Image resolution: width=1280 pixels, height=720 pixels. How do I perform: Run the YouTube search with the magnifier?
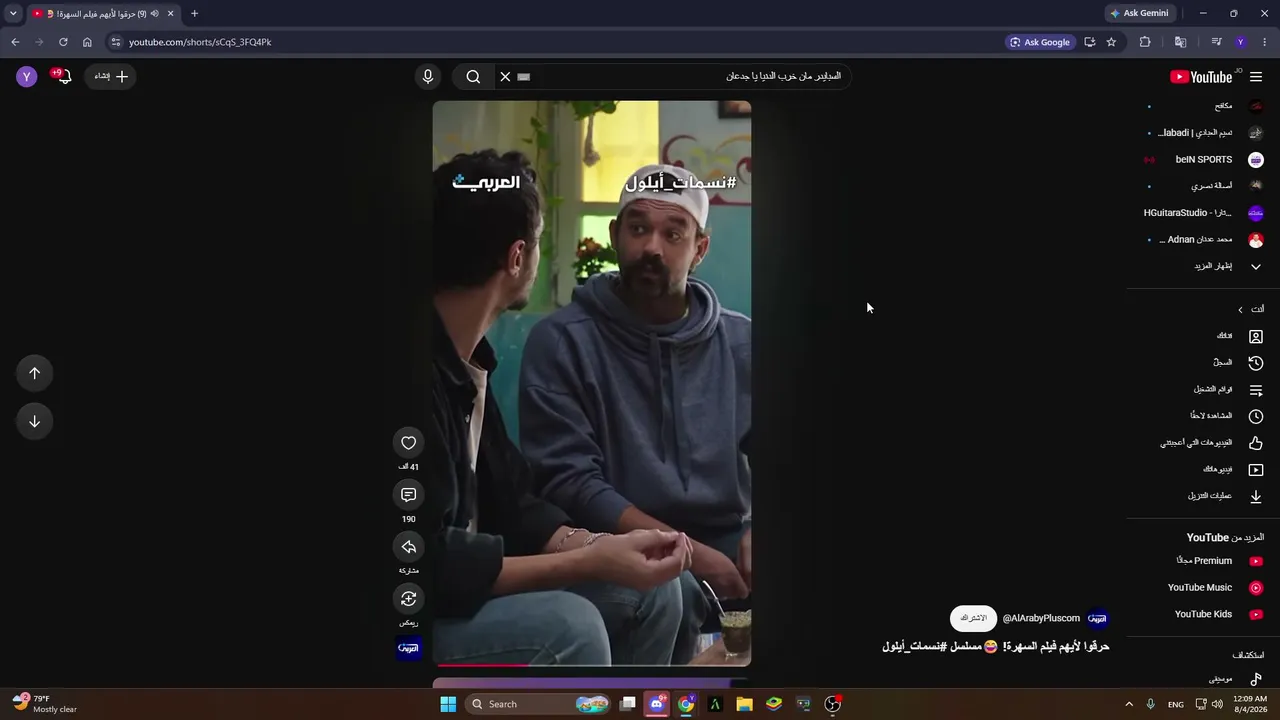[473, 76]
